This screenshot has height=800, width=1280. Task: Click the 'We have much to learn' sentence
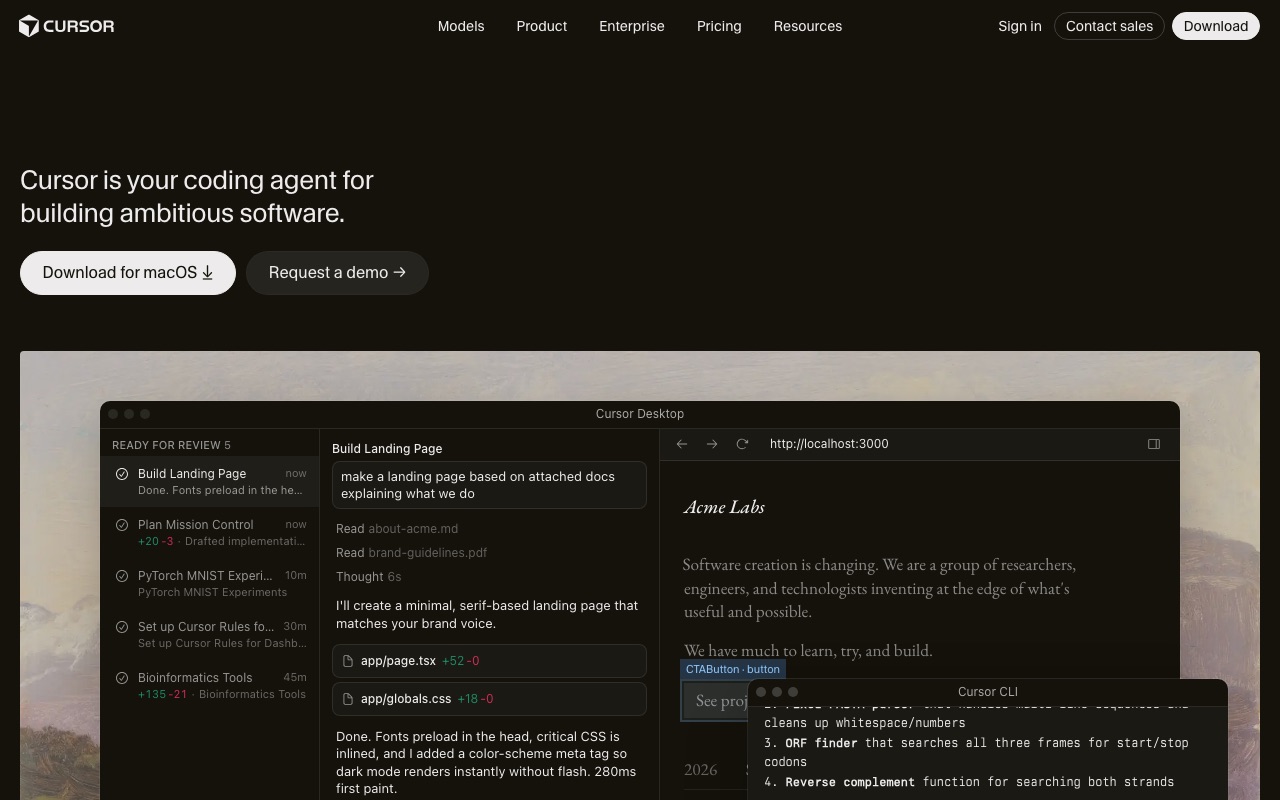pos(808,651)
